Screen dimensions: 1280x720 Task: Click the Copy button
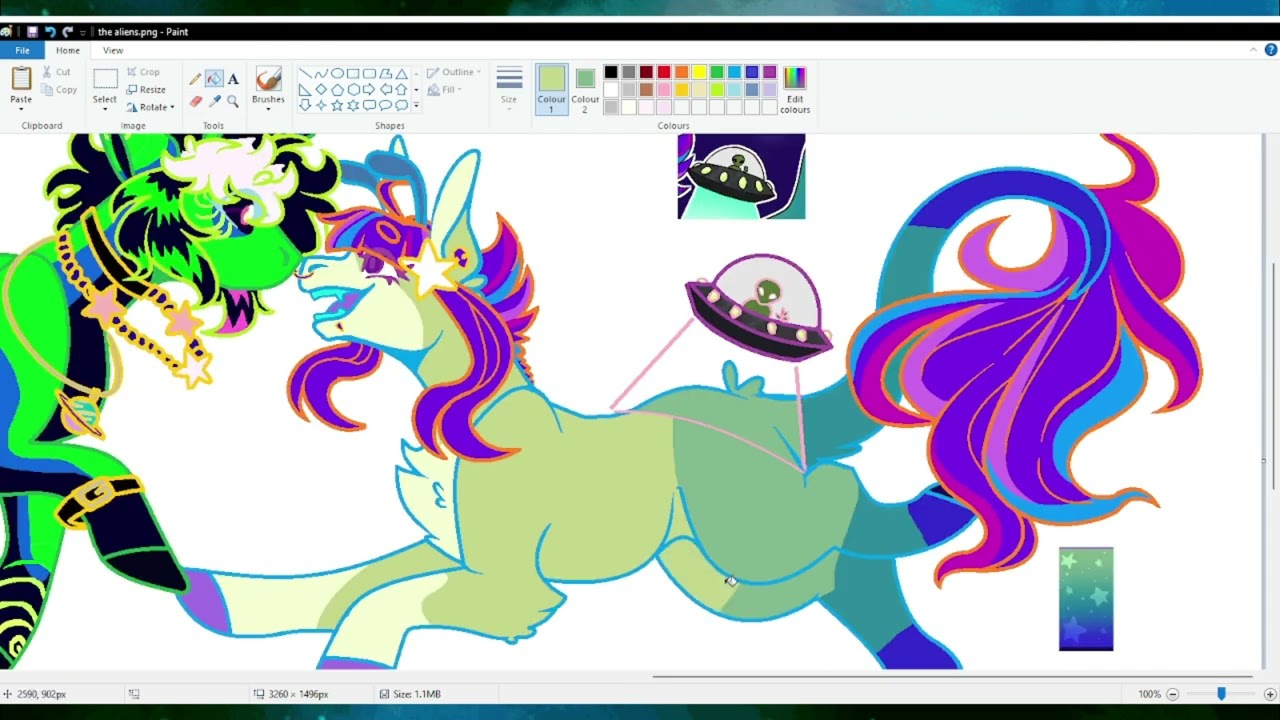pyautogui.click(x=58, y=90)
